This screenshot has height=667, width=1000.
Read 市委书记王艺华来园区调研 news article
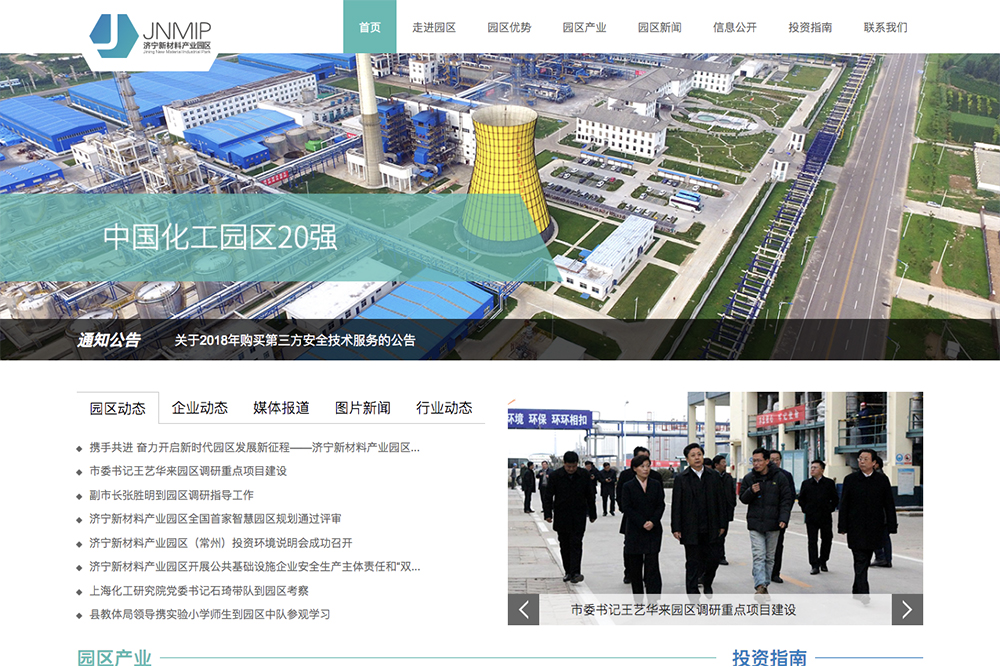point(188,471)
